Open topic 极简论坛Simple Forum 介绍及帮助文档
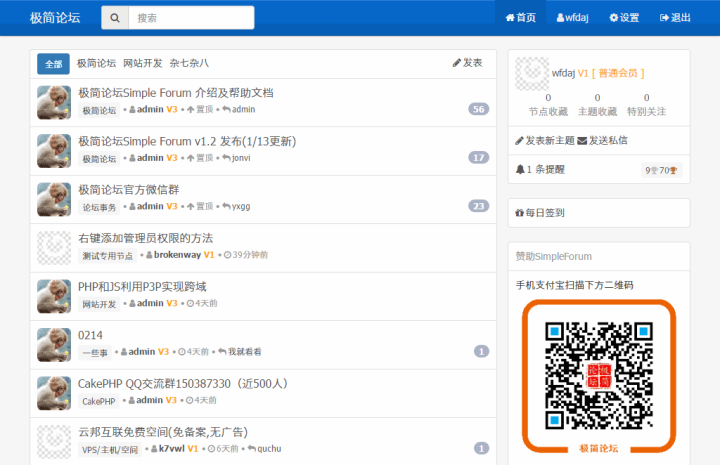 click(176, 93)
